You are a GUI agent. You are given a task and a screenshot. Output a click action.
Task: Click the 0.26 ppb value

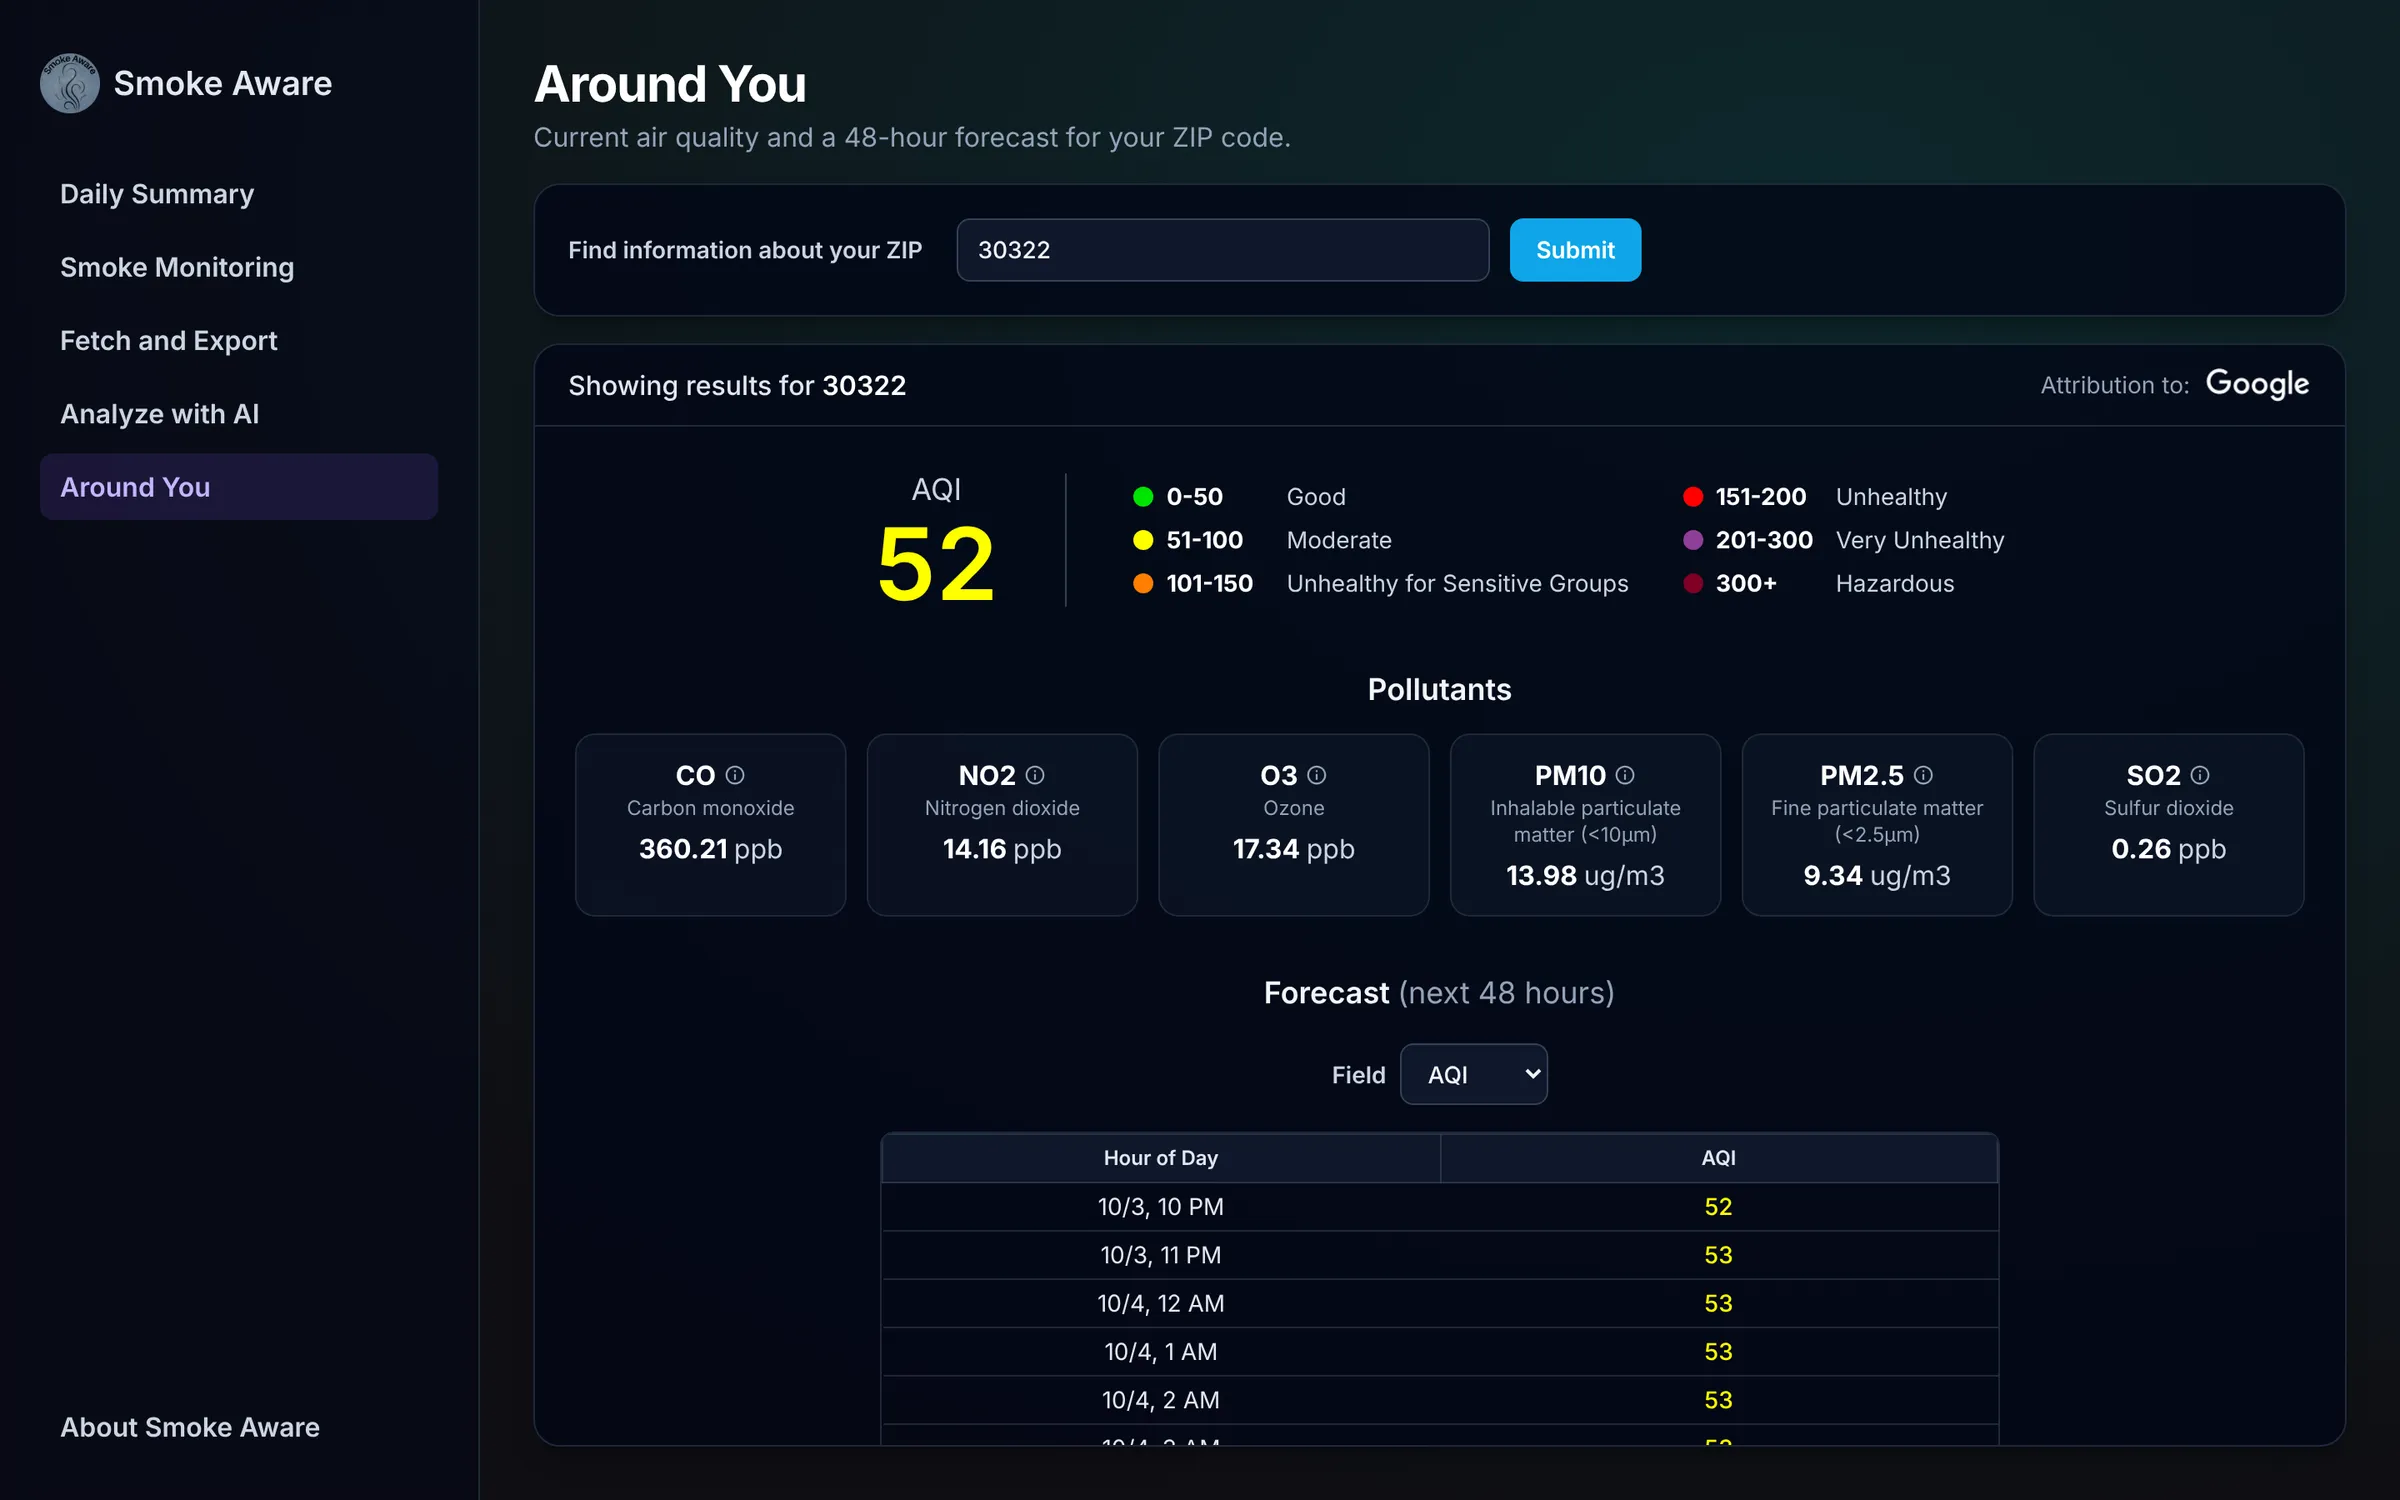[2169, 849]
